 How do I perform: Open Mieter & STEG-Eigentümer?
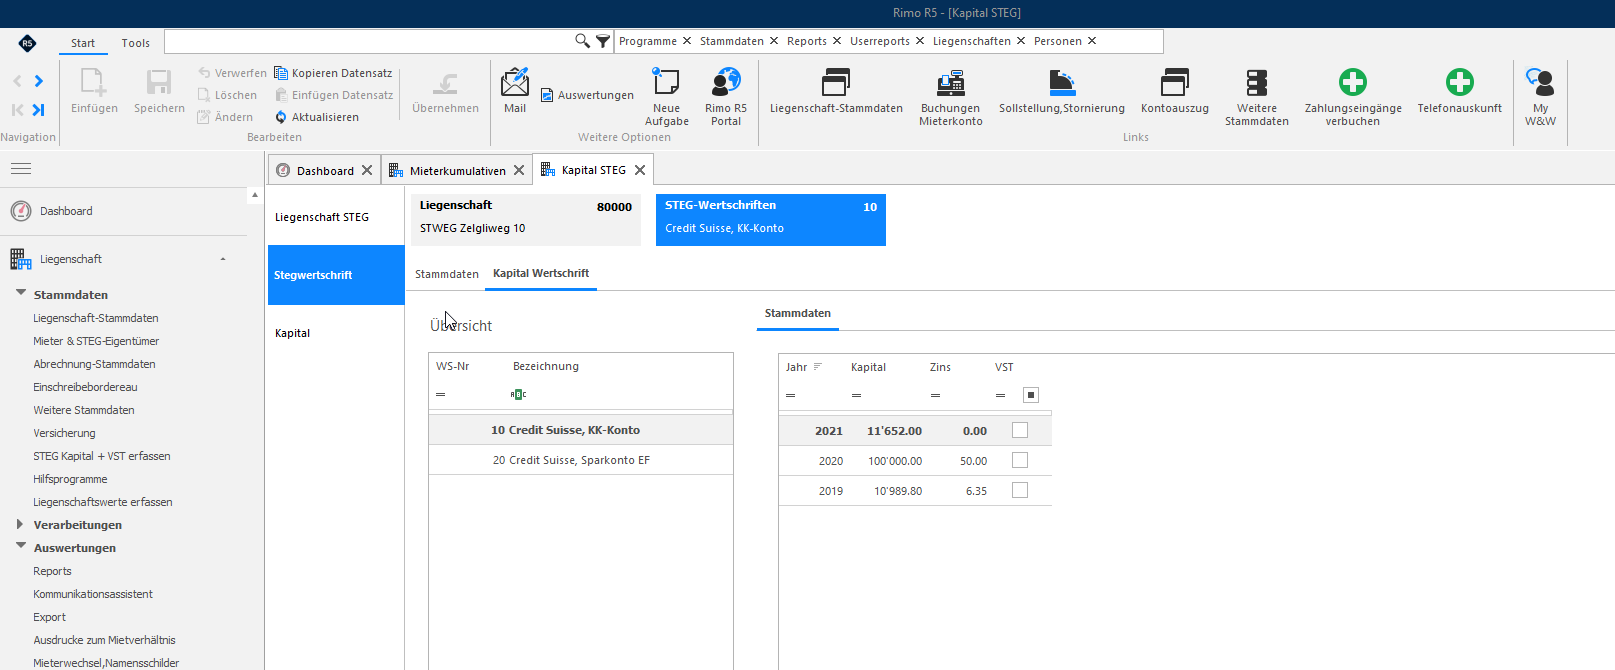pyautogui.click(x=96, y=341)
